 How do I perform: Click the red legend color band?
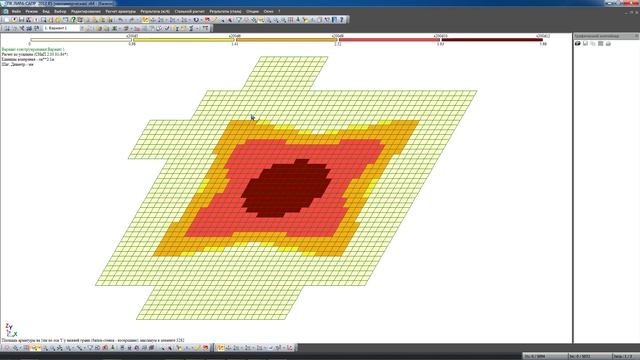pyautogui.click(x=389, y=40)
